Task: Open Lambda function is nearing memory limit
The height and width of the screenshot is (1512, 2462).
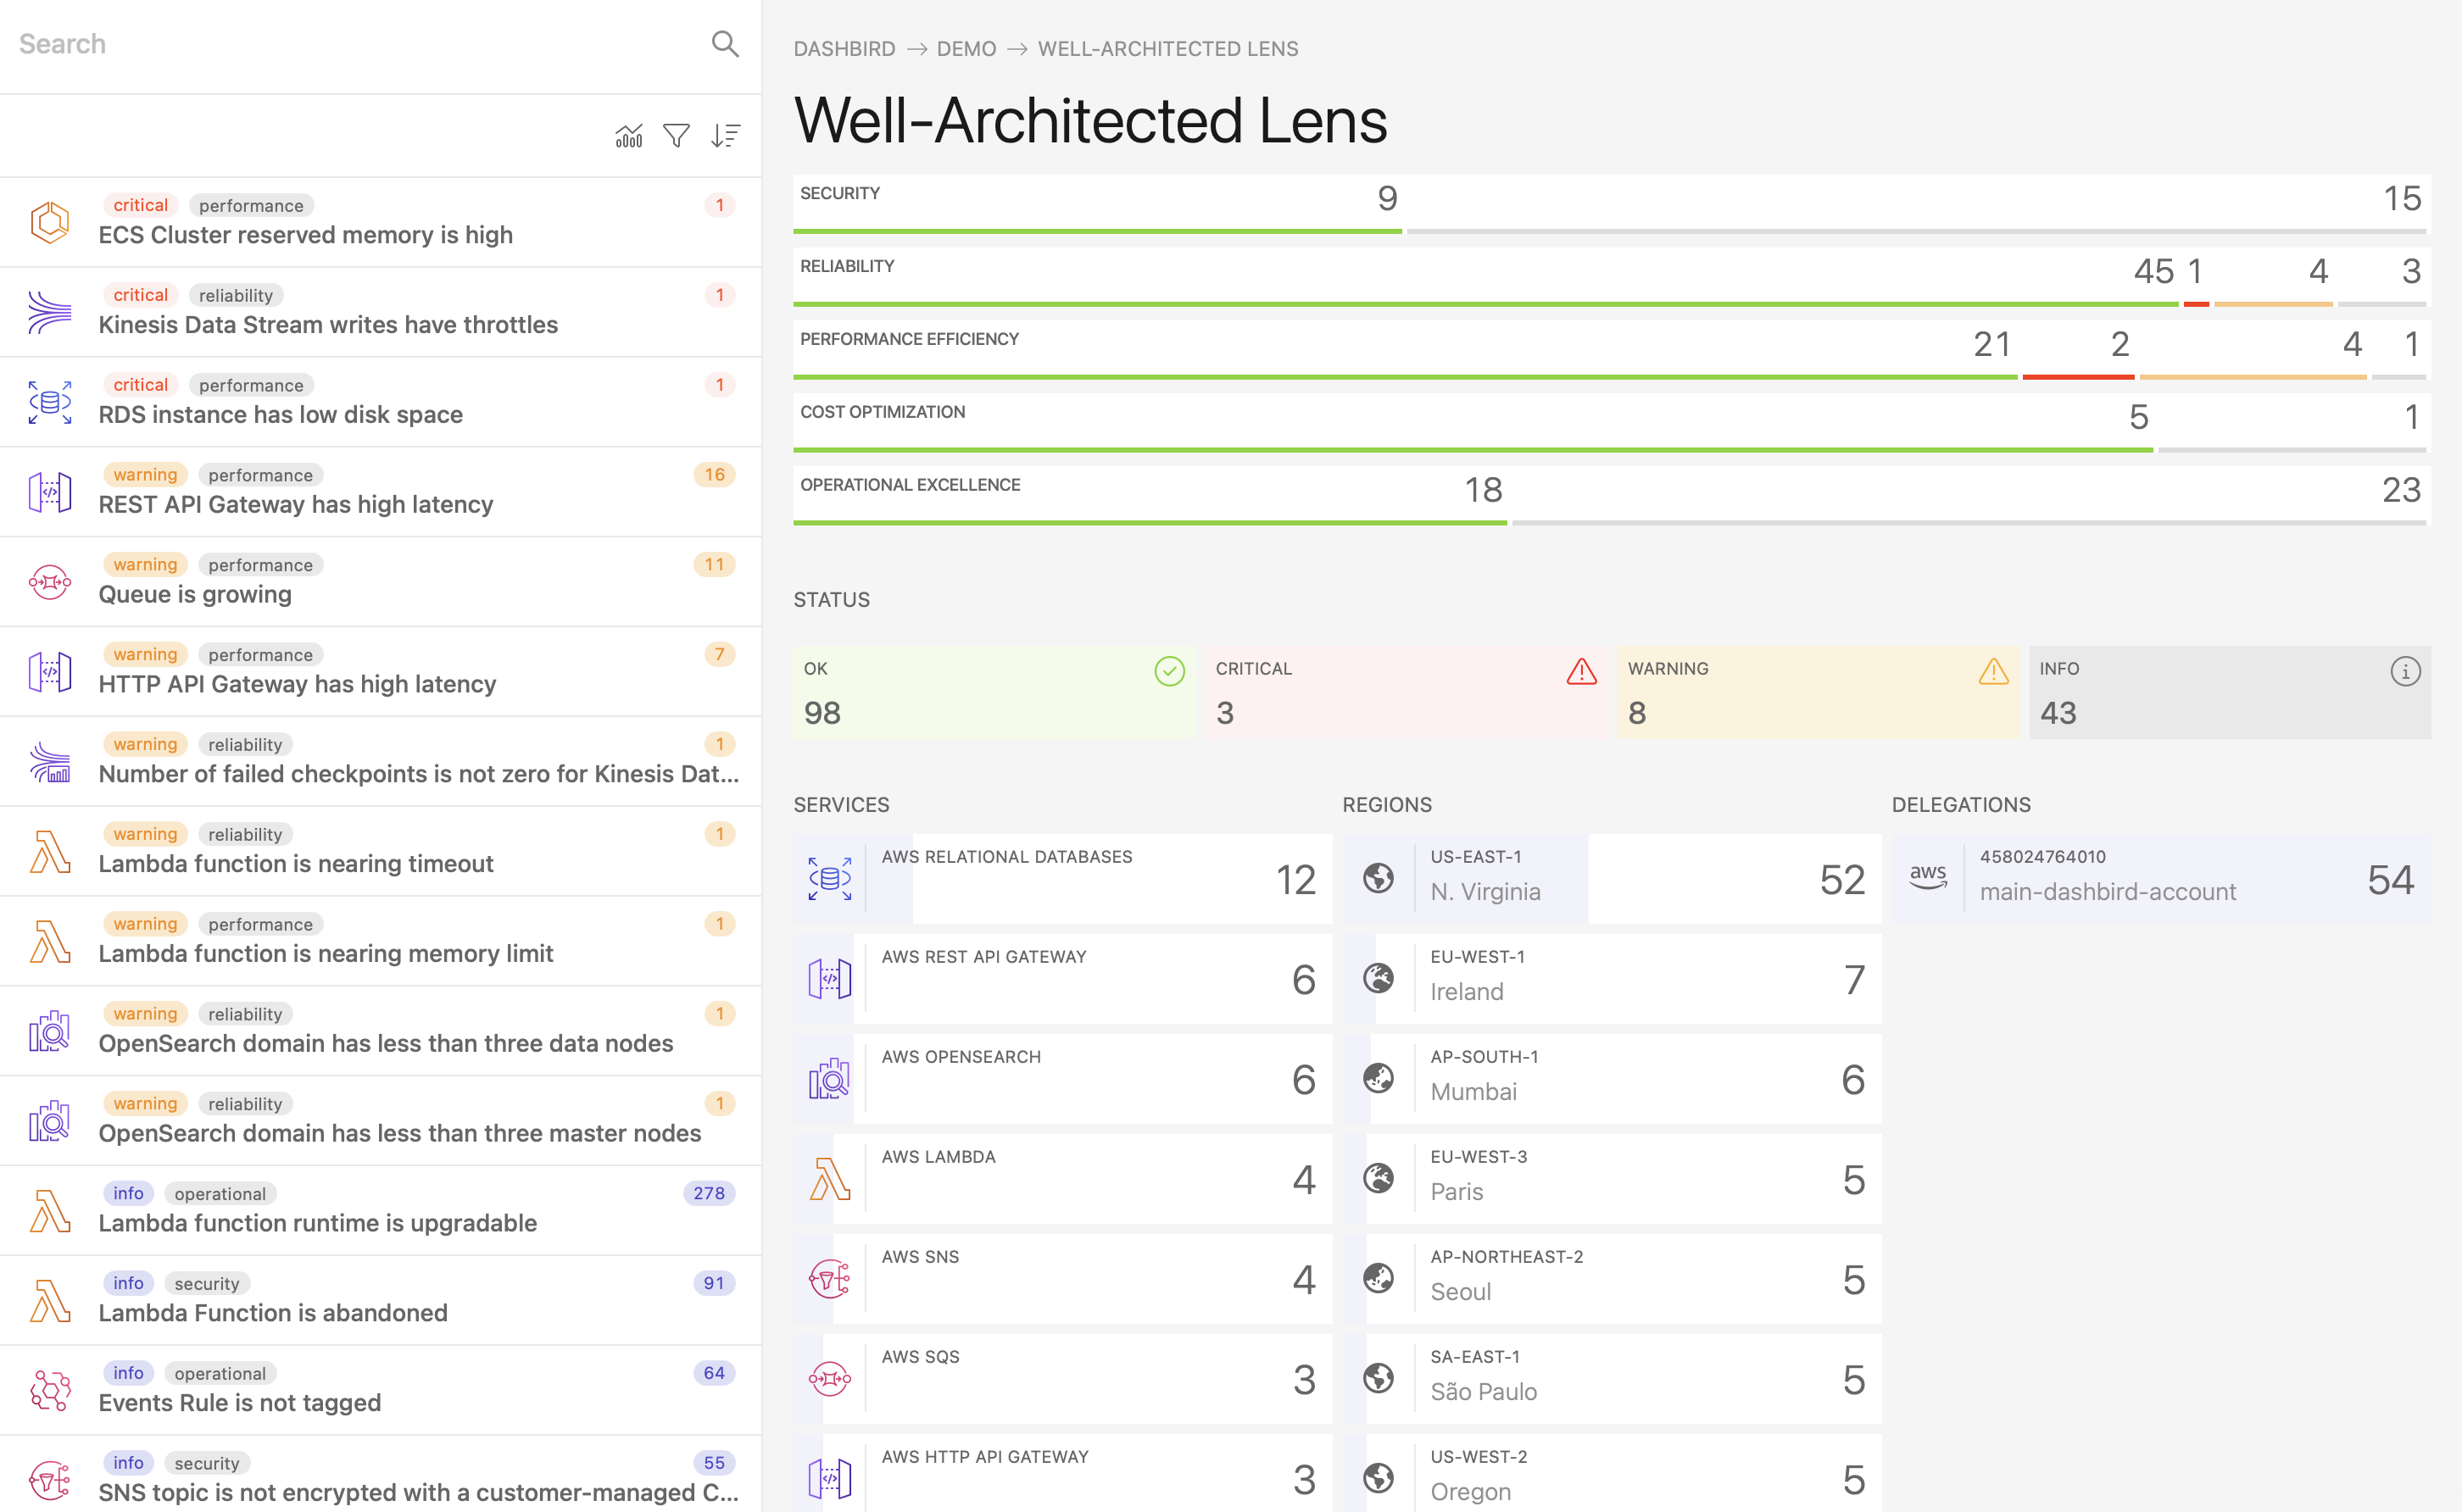Action: click(380, 941)
